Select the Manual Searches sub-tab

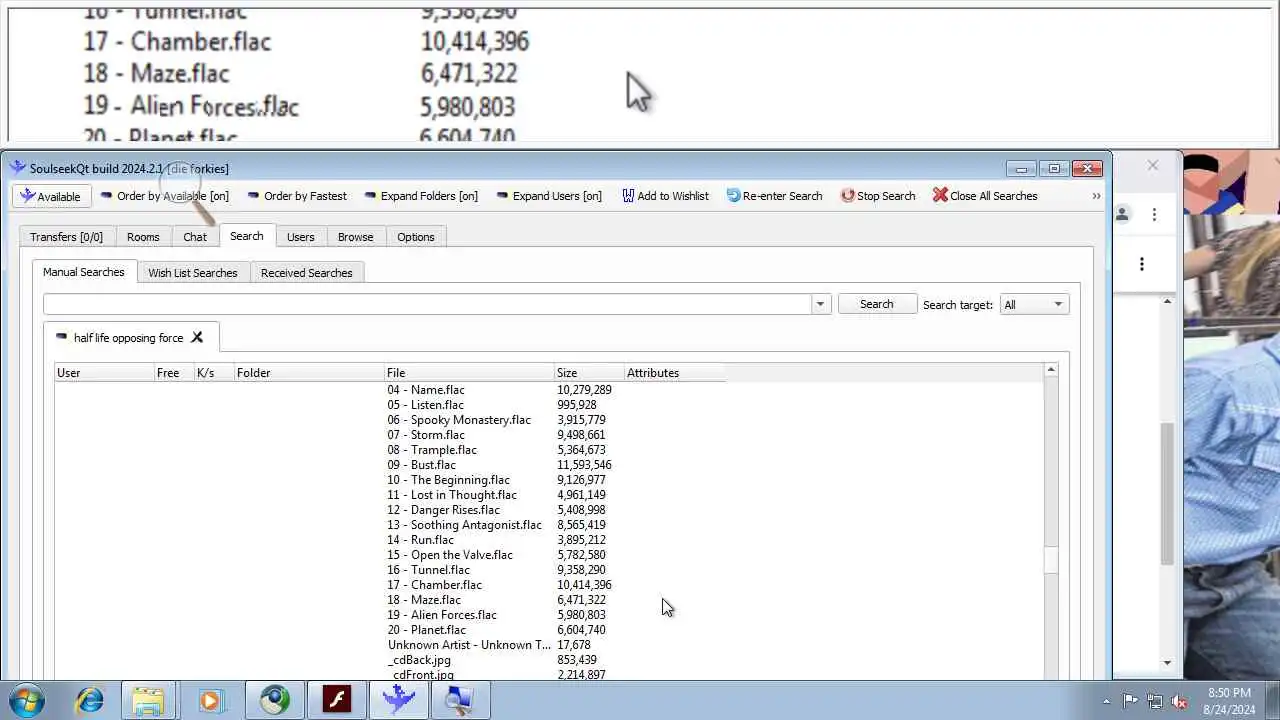point(84,272)
